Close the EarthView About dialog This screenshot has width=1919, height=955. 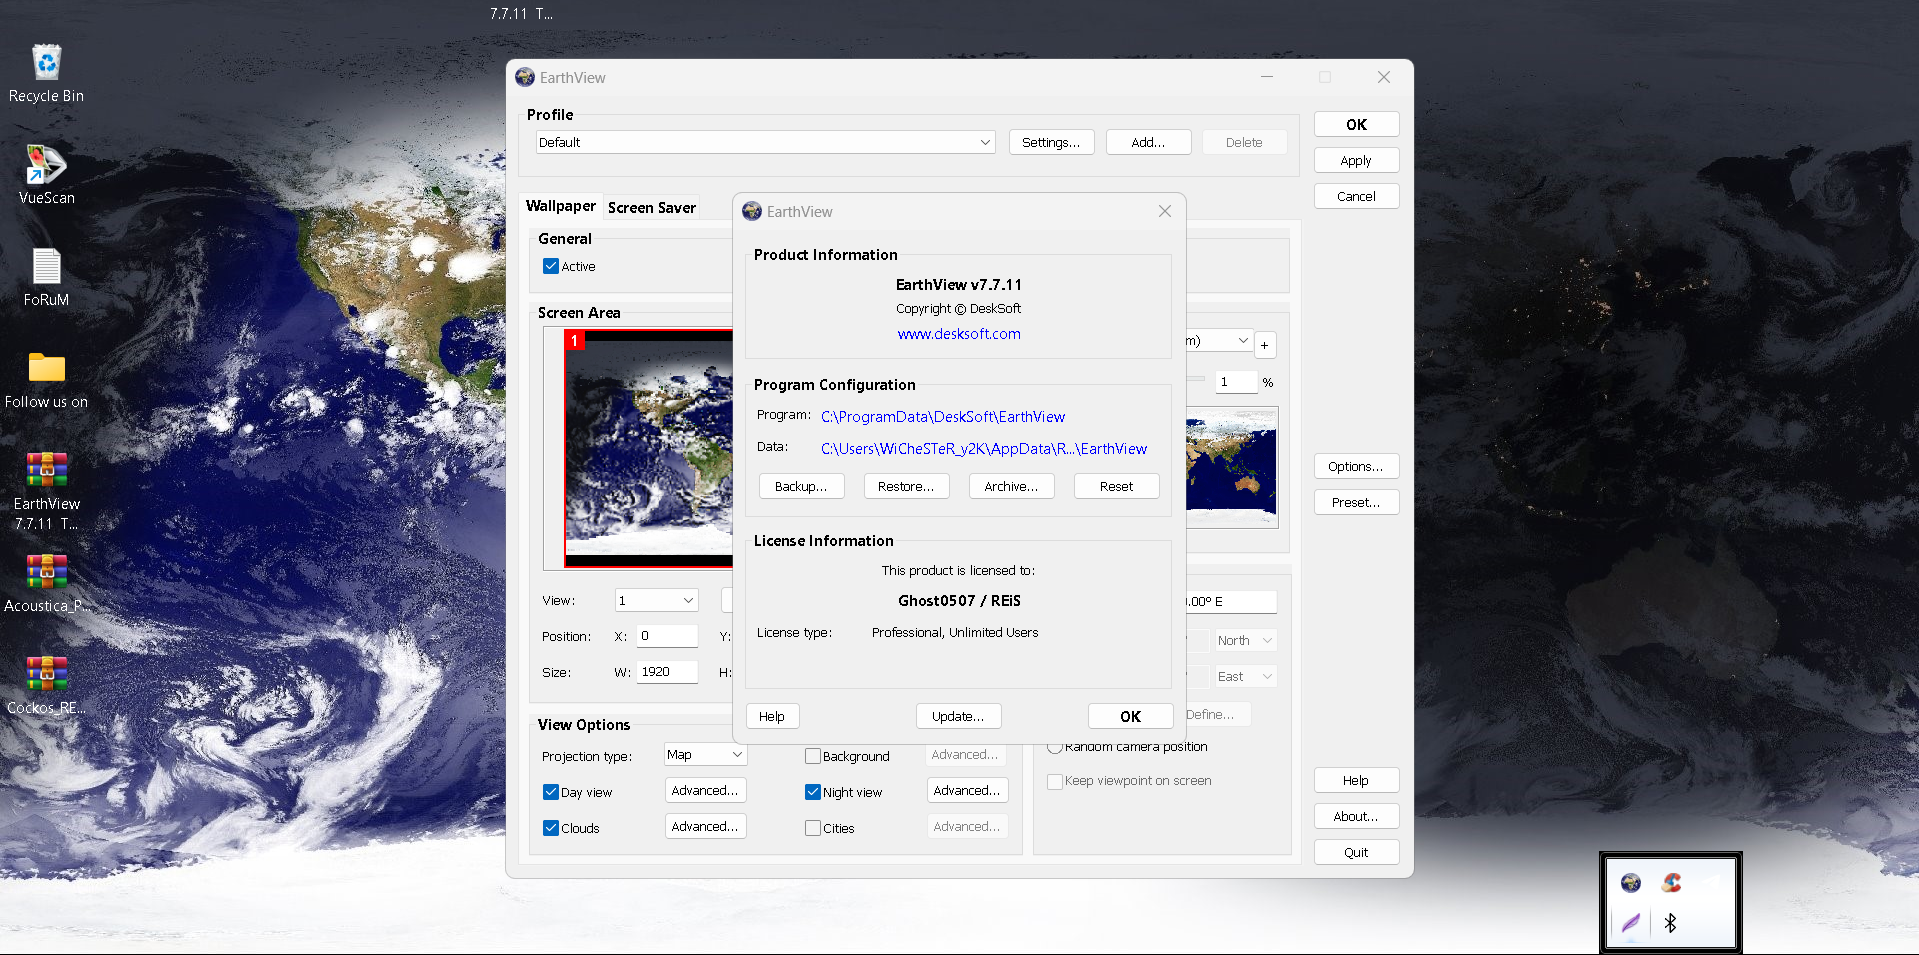pos(1164,211)
